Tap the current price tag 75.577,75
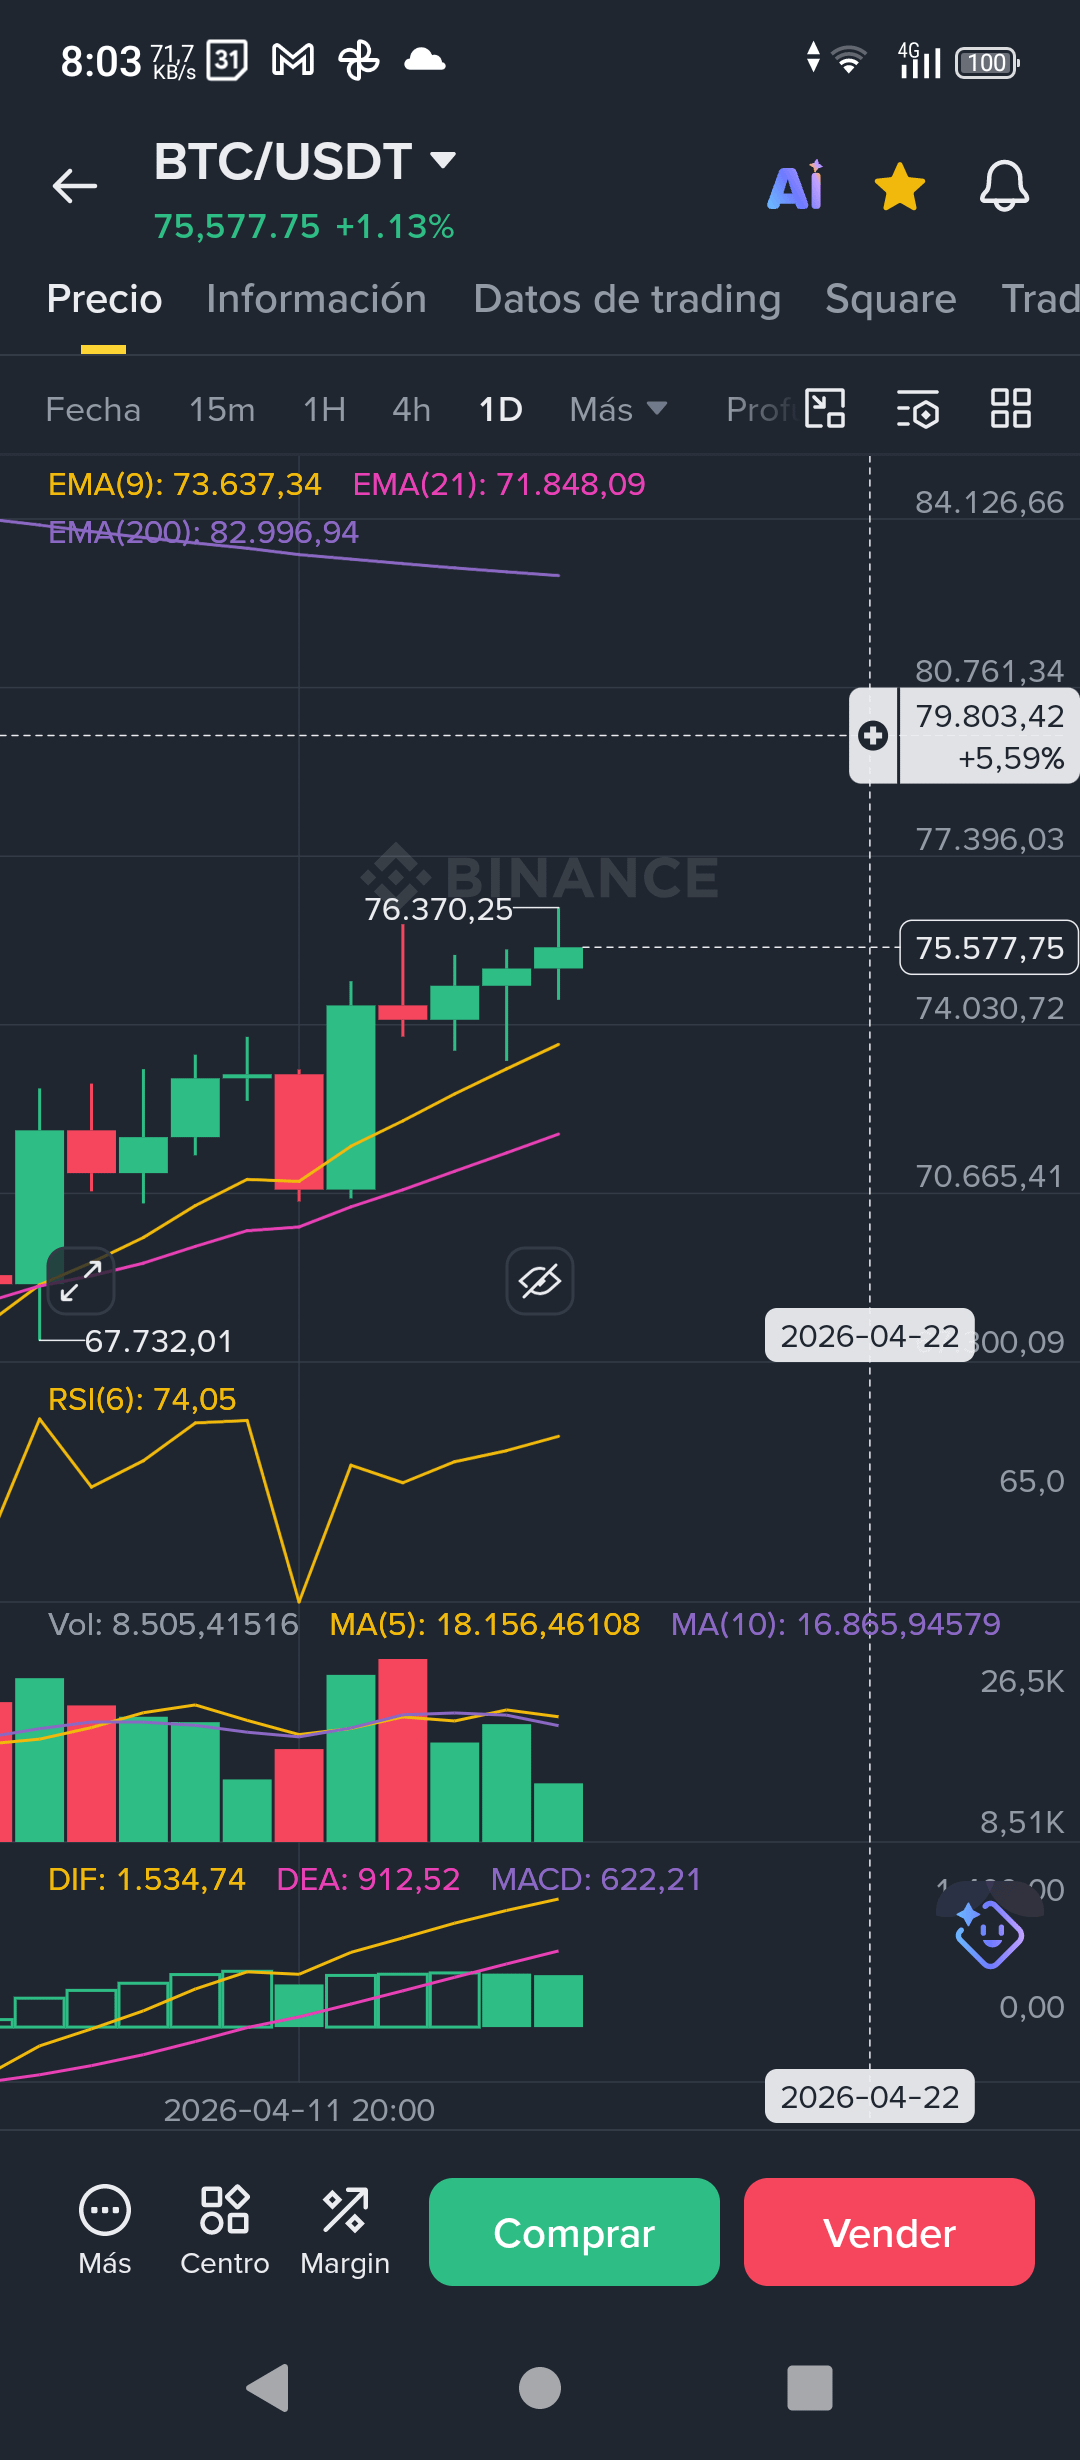Viewport: 1080px width, 2460px height. click(x=989, y=947)
